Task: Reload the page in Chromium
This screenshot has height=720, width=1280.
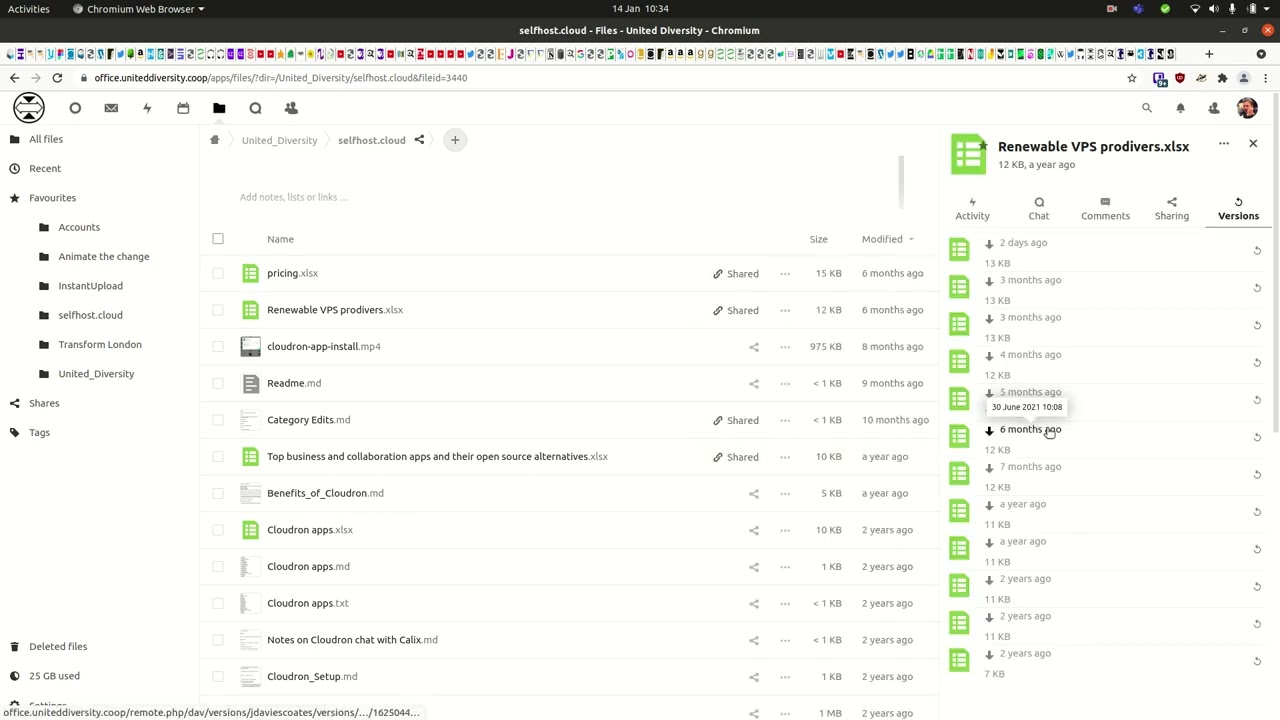Action: click(57, 78)
